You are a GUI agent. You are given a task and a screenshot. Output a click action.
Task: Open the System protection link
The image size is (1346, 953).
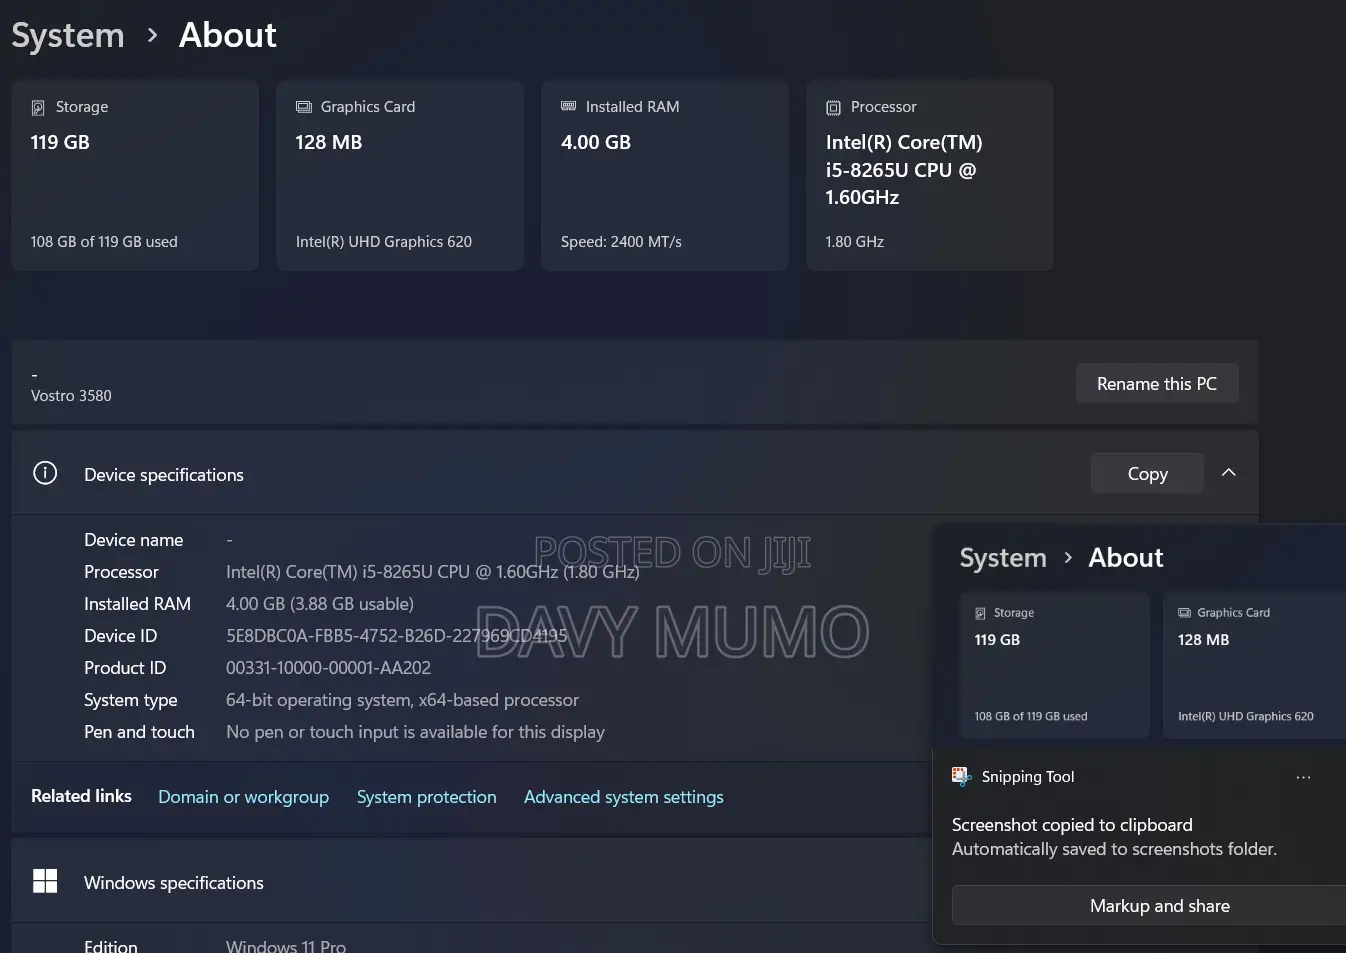pos(426,797)
